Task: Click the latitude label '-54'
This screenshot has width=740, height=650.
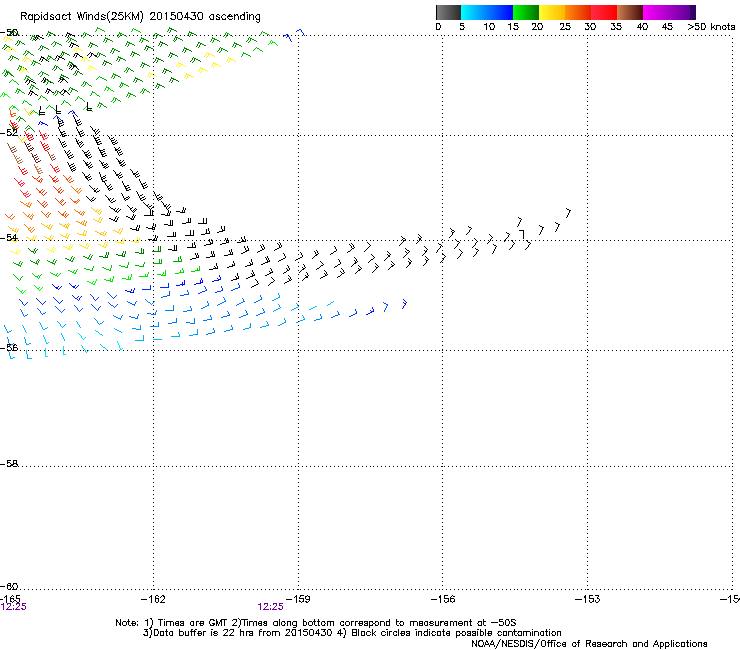Action: pyautogui.click(x=9, y=237)
